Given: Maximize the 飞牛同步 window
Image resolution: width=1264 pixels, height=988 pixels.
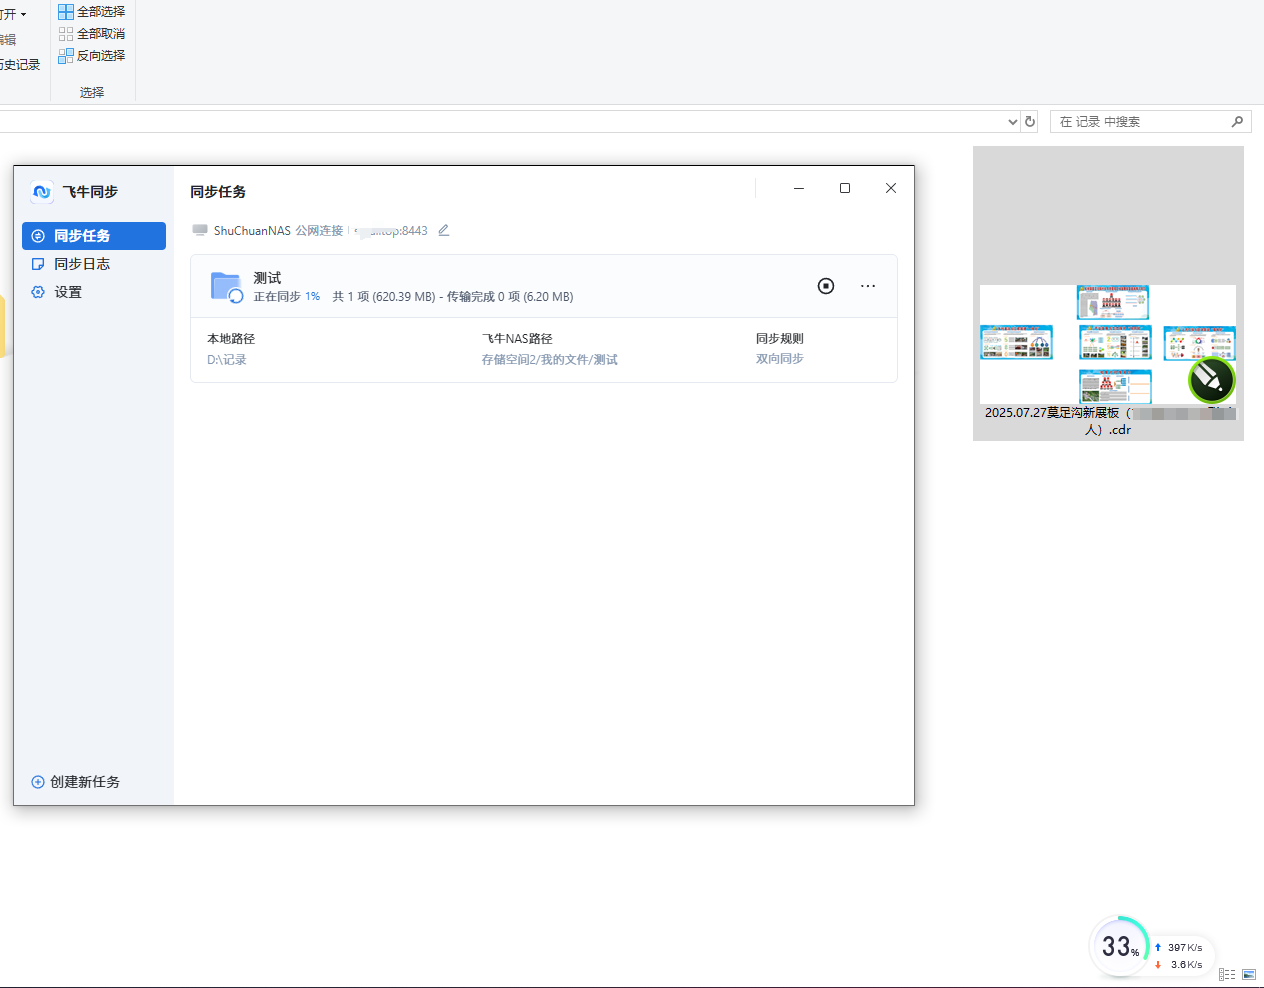Looking at the screenshot, I should point(845,188).
